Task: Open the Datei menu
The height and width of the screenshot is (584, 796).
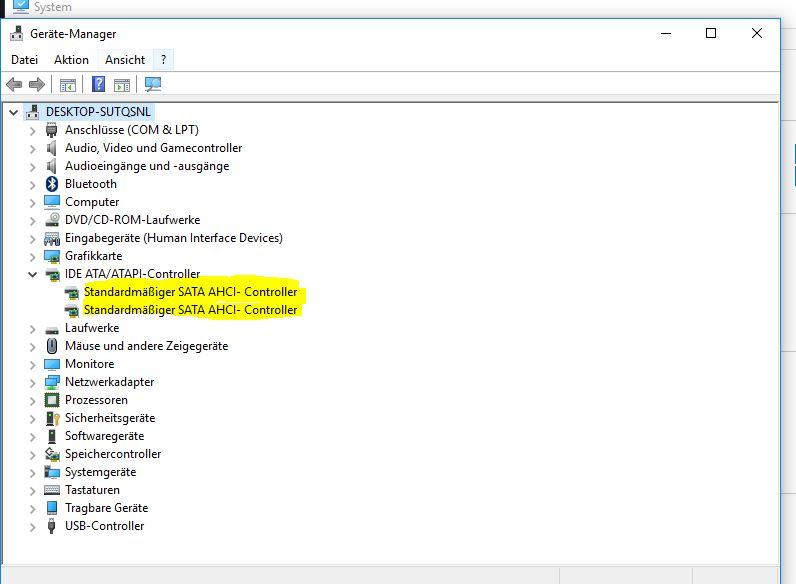Action: 24,60
